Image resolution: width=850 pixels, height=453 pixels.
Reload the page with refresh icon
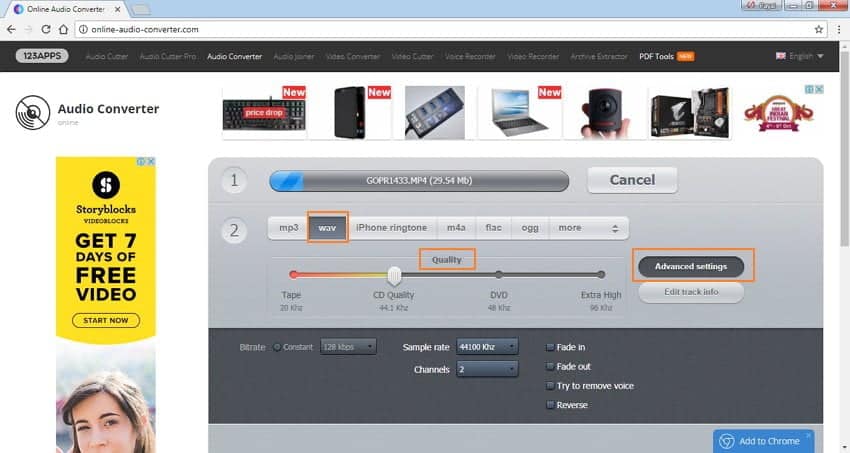coord(46,29)
